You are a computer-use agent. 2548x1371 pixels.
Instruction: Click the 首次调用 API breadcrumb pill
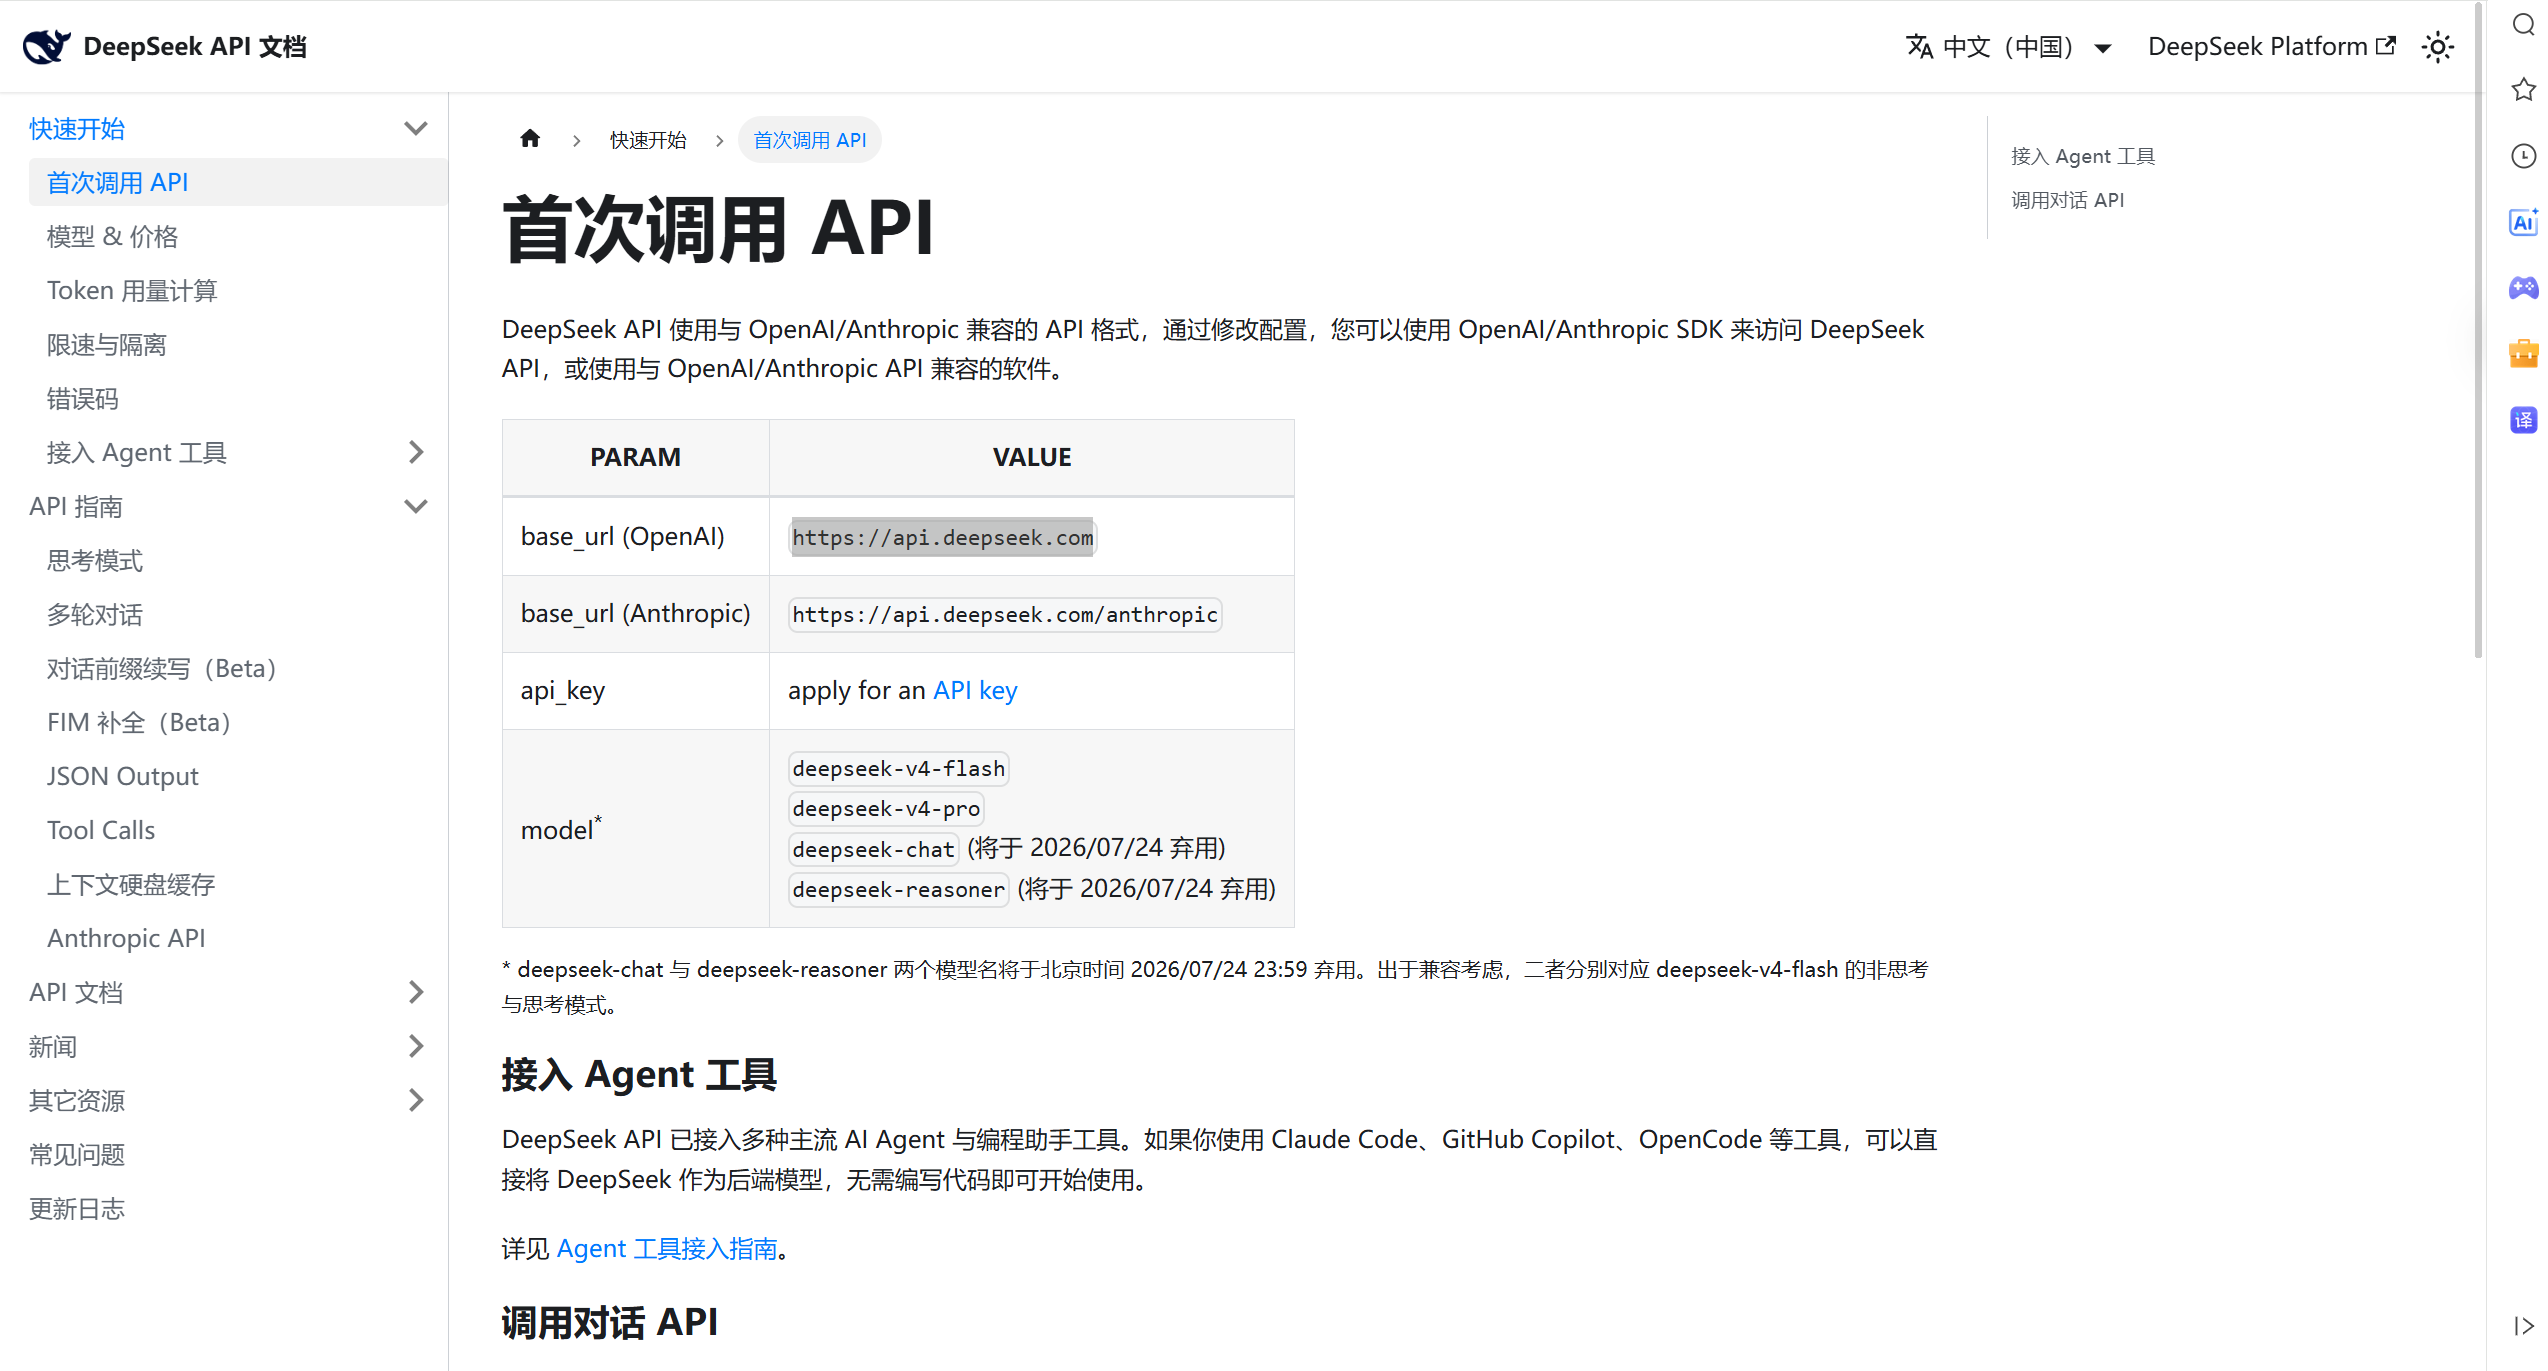click(809, 140)
